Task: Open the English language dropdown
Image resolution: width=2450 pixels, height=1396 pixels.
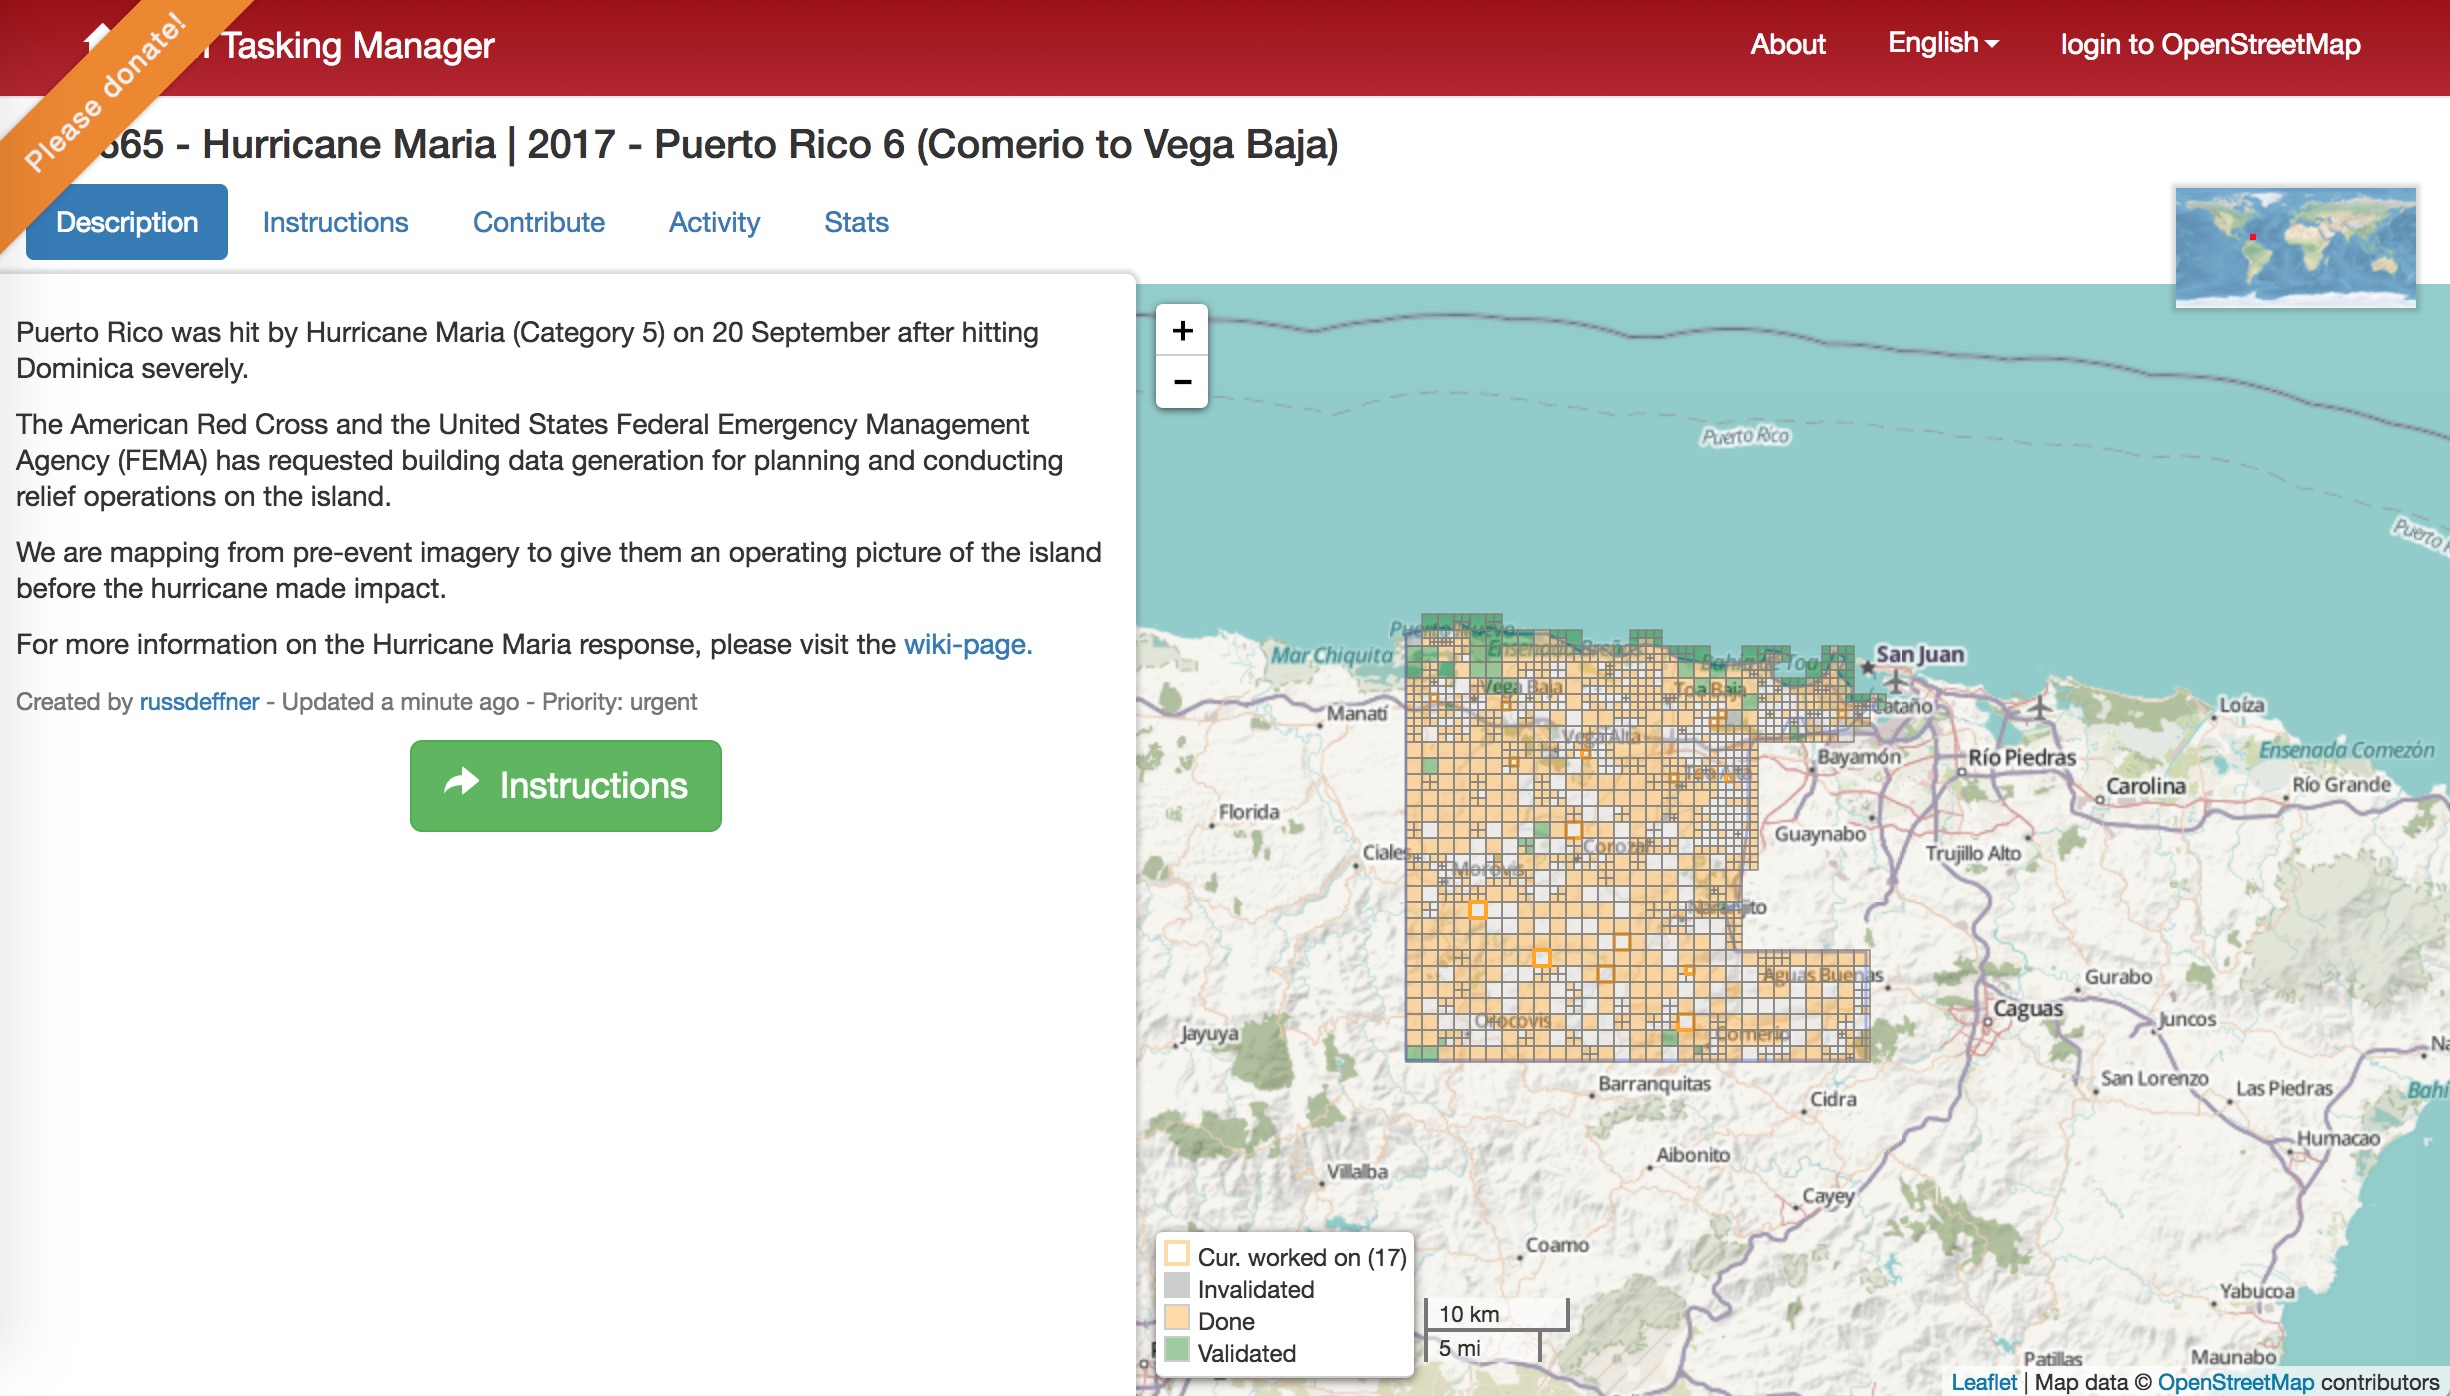Action: coord(1940,44)
